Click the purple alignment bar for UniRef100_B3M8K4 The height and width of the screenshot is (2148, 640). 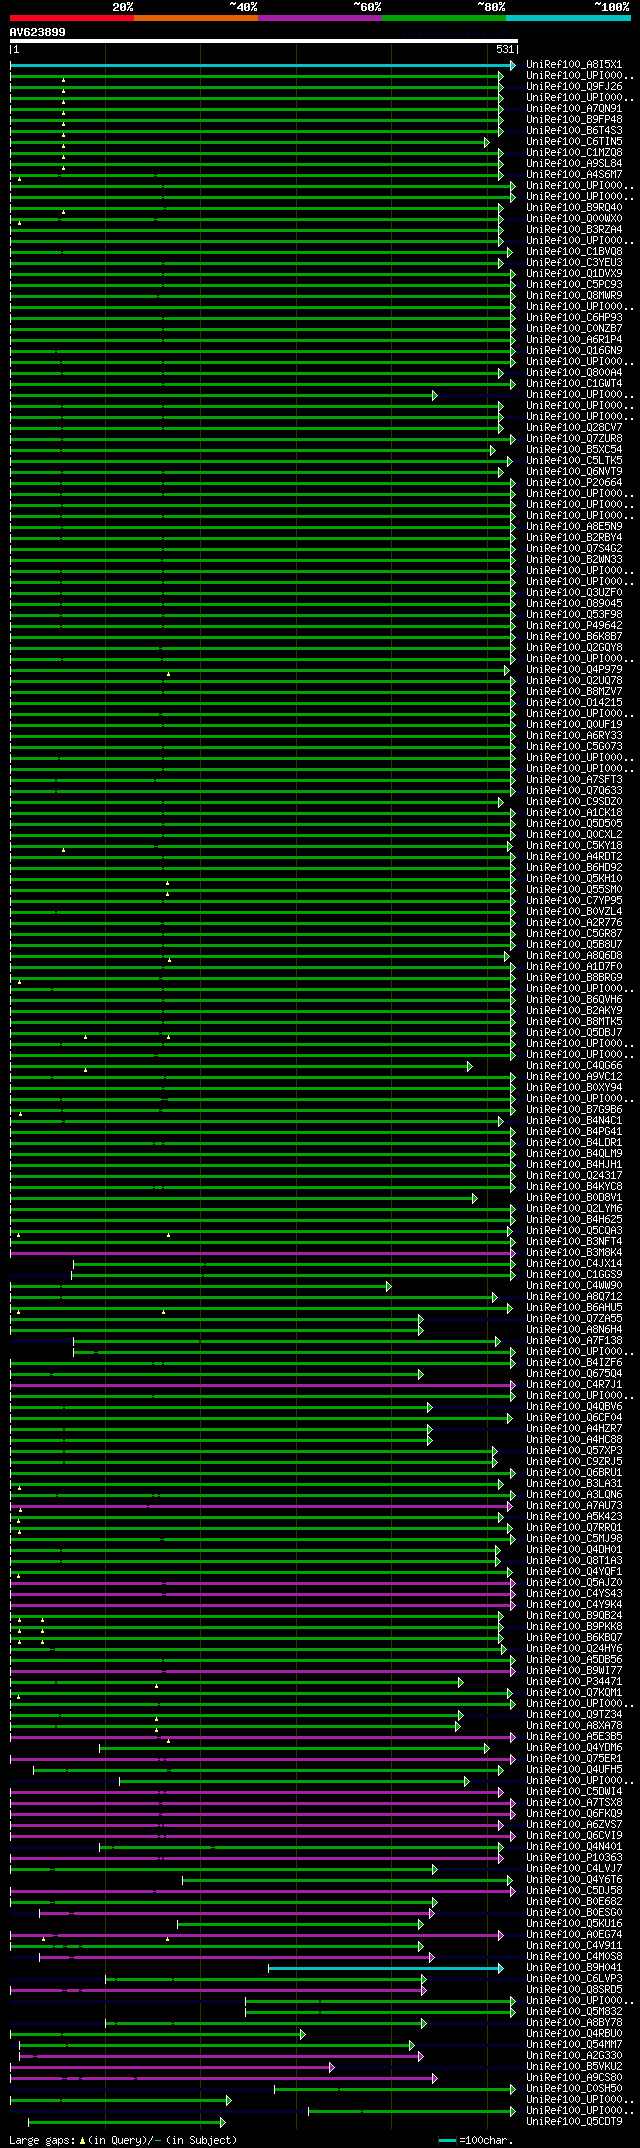point(262,1253)
